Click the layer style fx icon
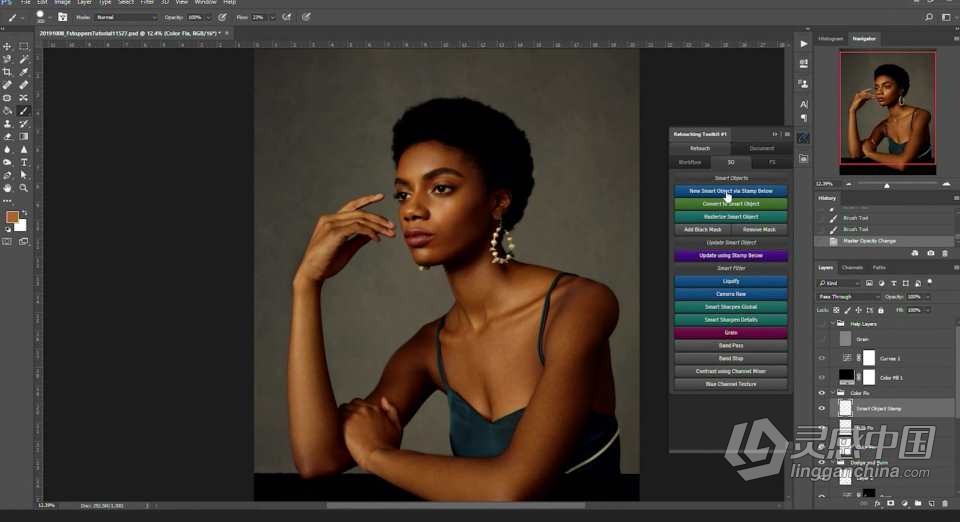Viewport: 960px width, 522px height. (877, 503)
